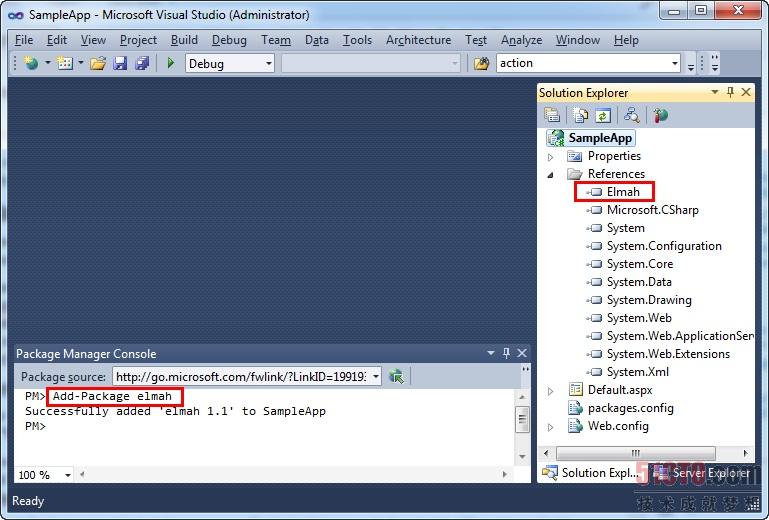The height and width of the screenshot is (520, 769).
Task: Open the New Project icon dropdown arrow
Action: coord(48,63)
